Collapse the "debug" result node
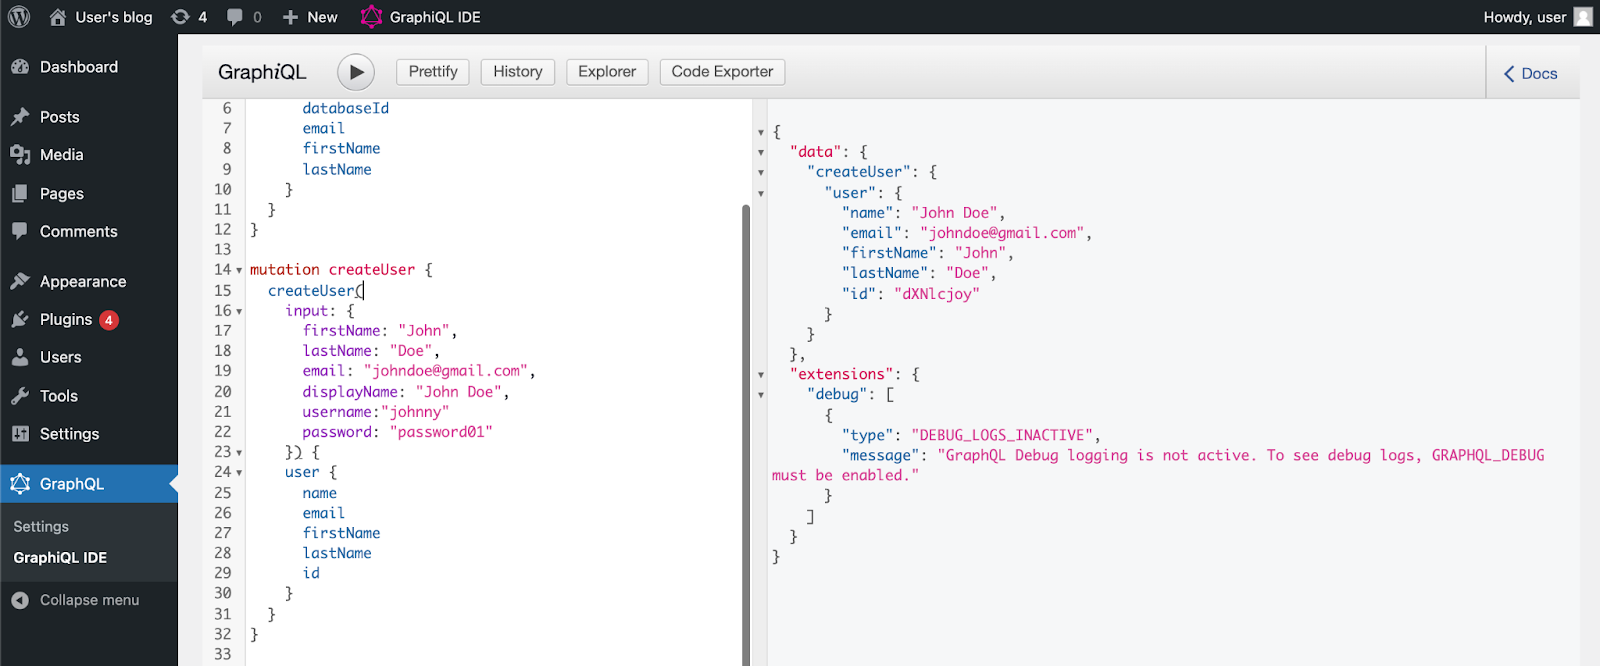 point(761,395)
